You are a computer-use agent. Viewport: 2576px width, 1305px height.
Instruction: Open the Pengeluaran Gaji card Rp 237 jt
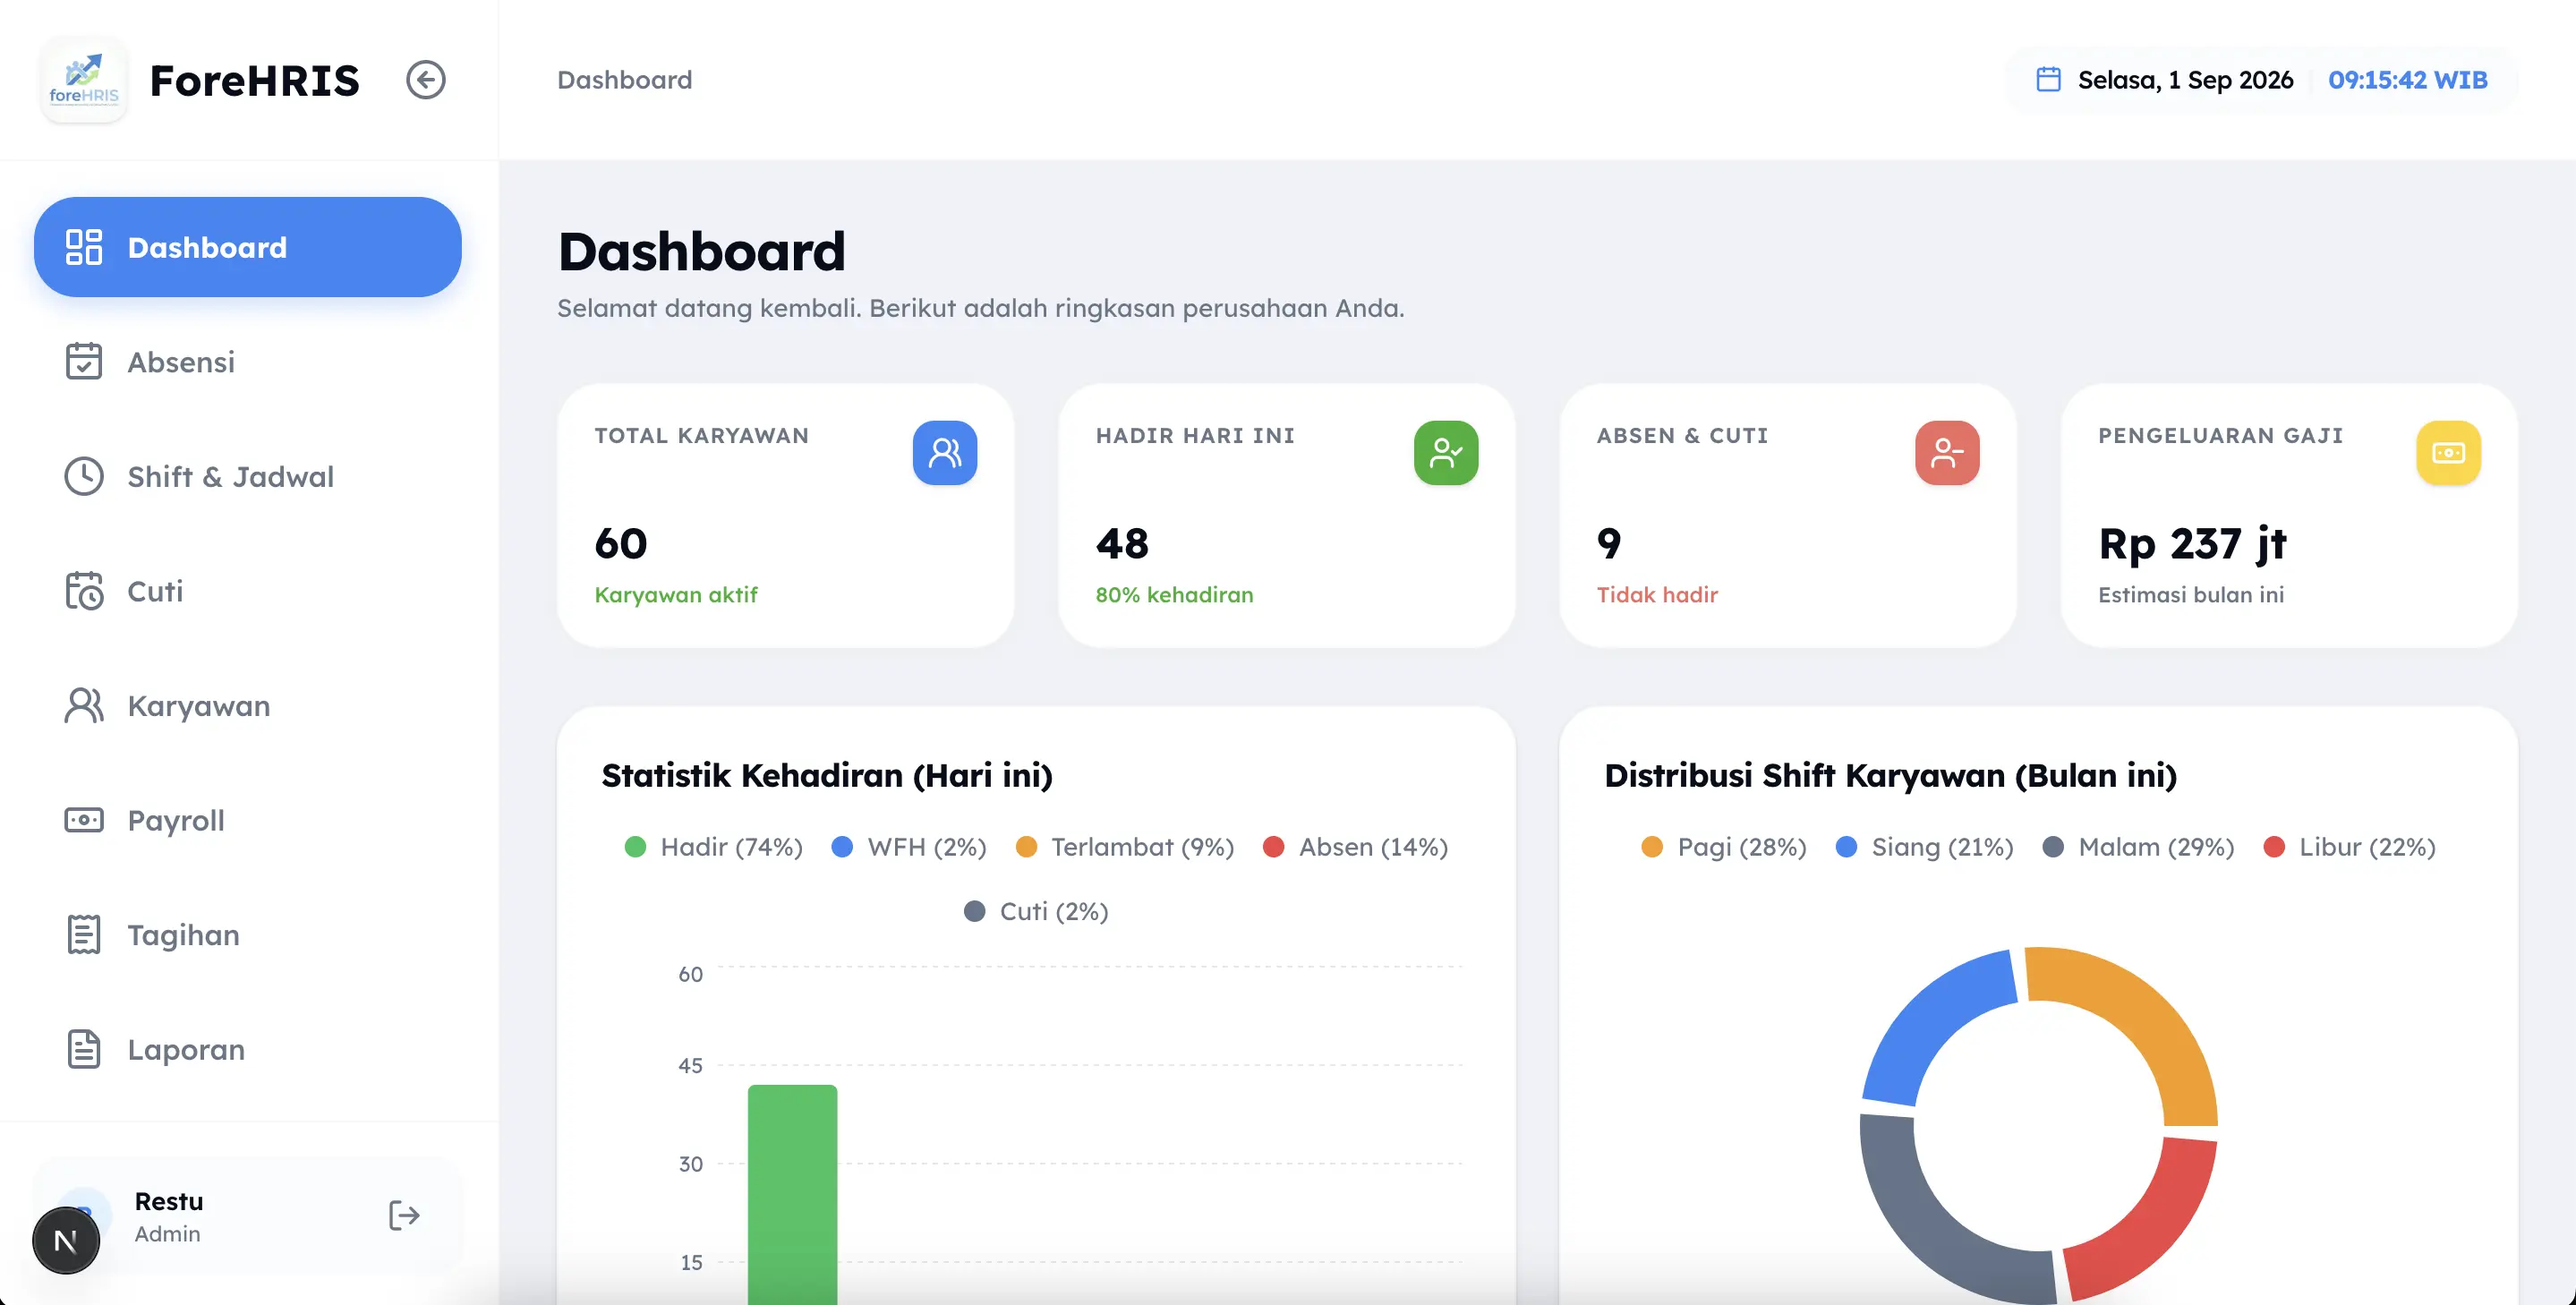(x=2290, y=516)
